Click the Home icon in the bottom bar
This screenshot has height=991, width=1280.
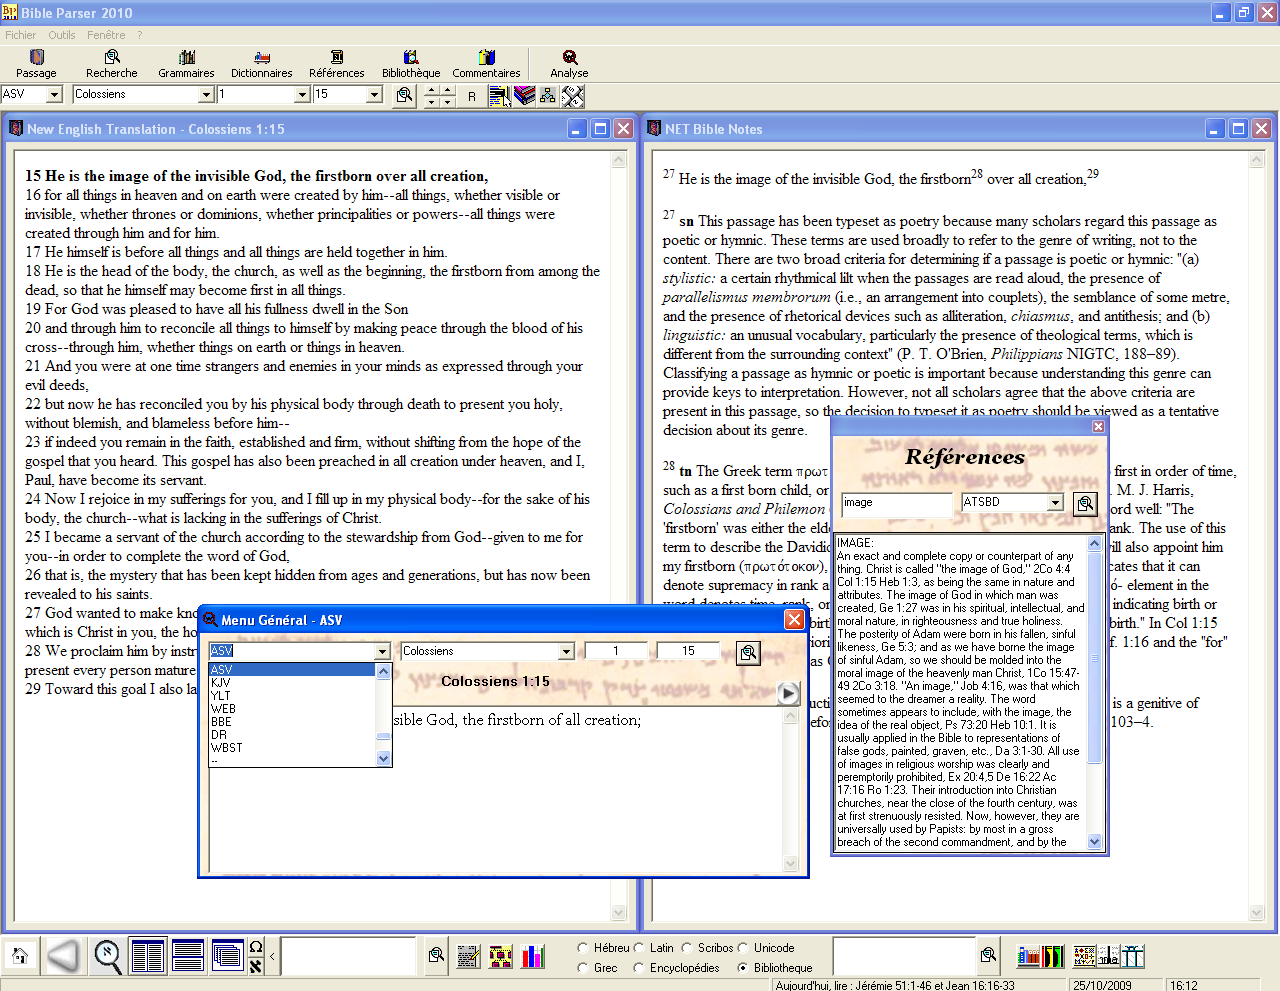tap(20, 956)
